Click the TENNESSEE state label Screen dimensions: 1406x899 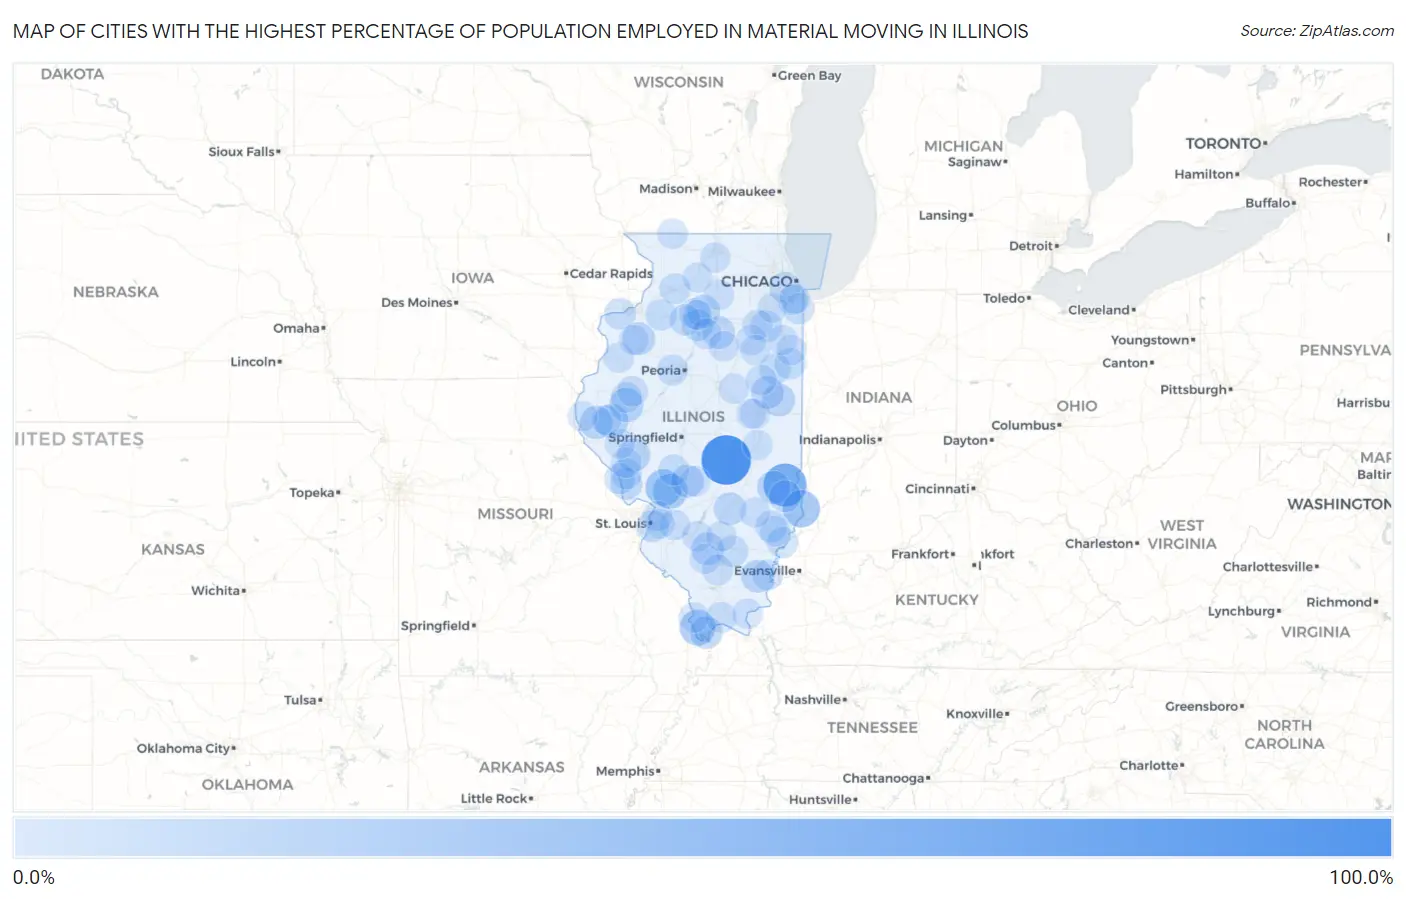click(x=872, y=727)
